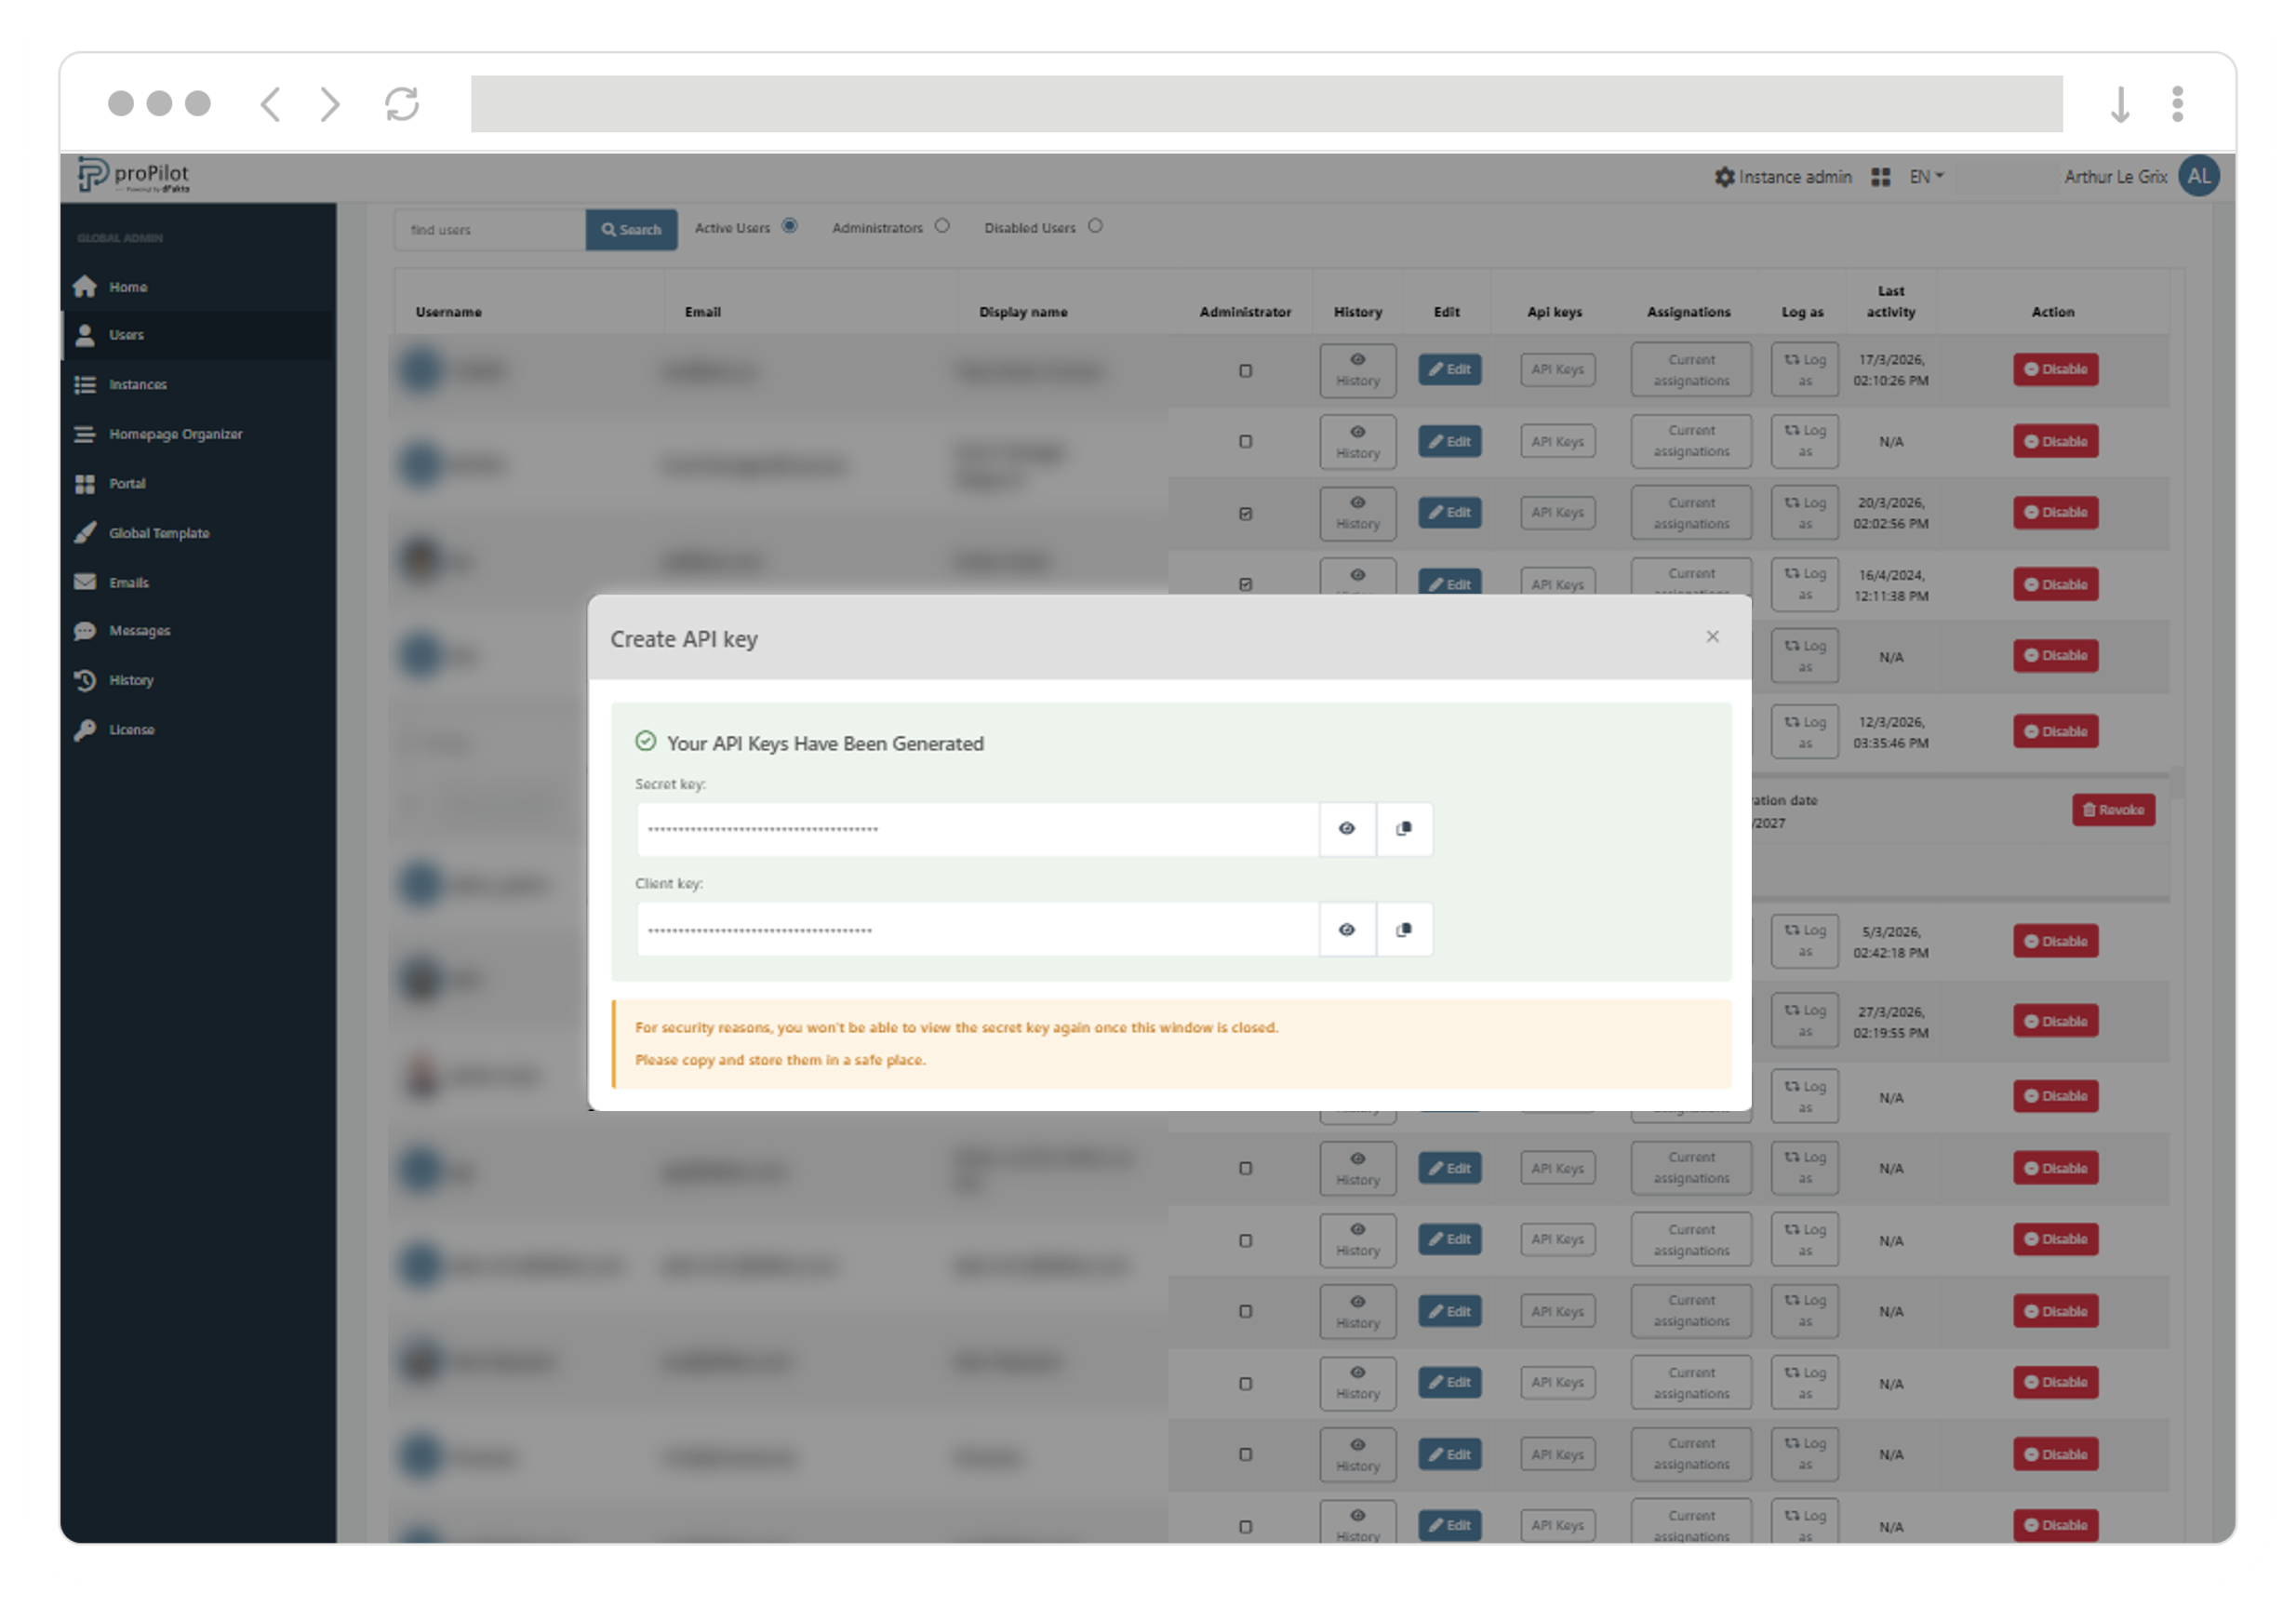Go to Home in the sidebar
Screen dimensions: 2296x1607
click(128, 287)
